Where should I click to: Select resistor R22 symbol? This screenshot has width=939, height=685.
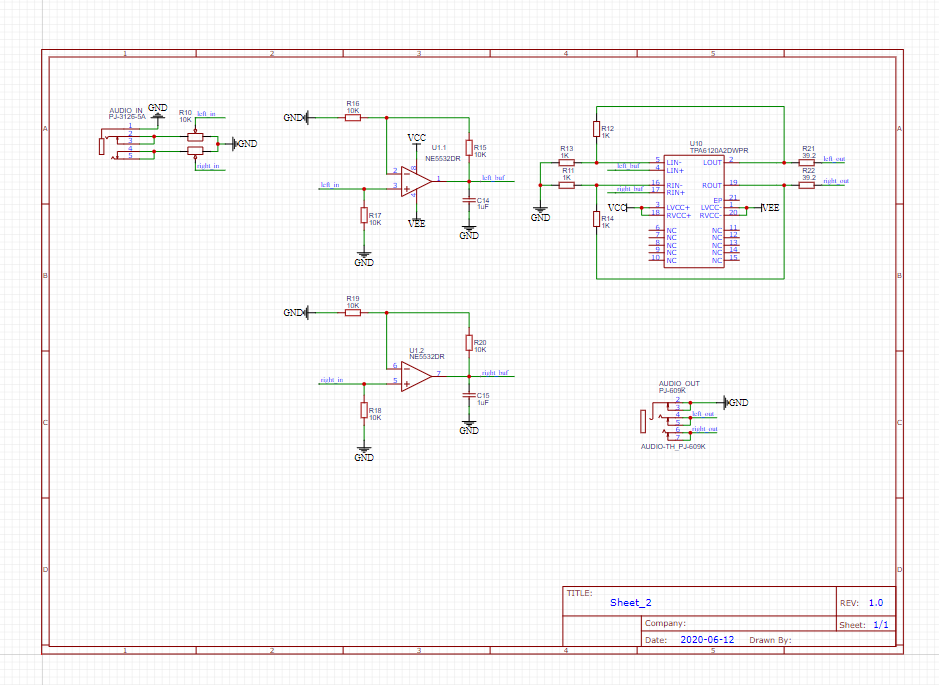807,185
